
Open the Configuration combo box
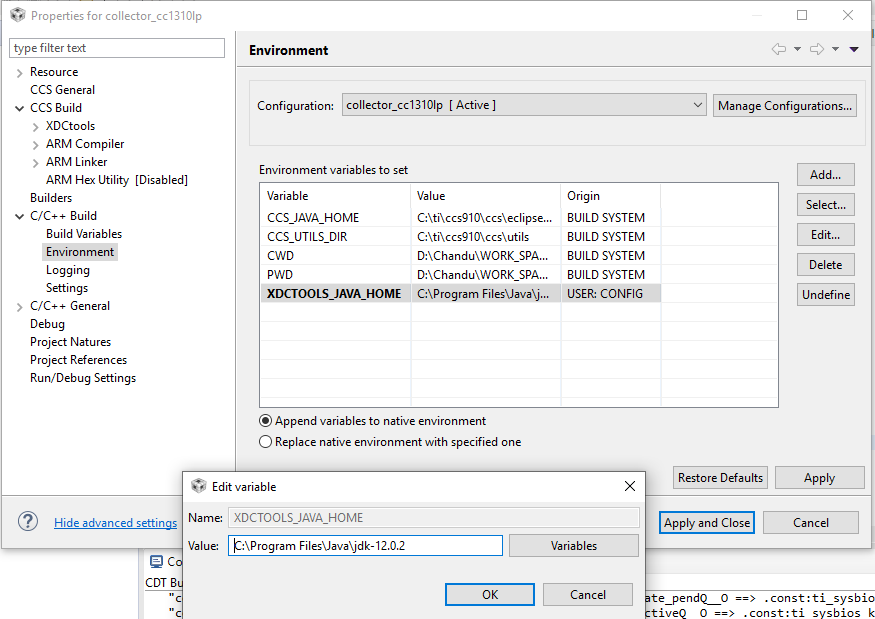(524, 105)
